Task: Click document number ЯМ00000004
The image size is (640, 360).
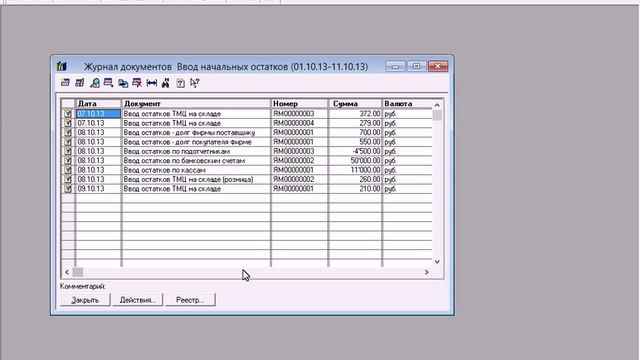Action: 293,123
